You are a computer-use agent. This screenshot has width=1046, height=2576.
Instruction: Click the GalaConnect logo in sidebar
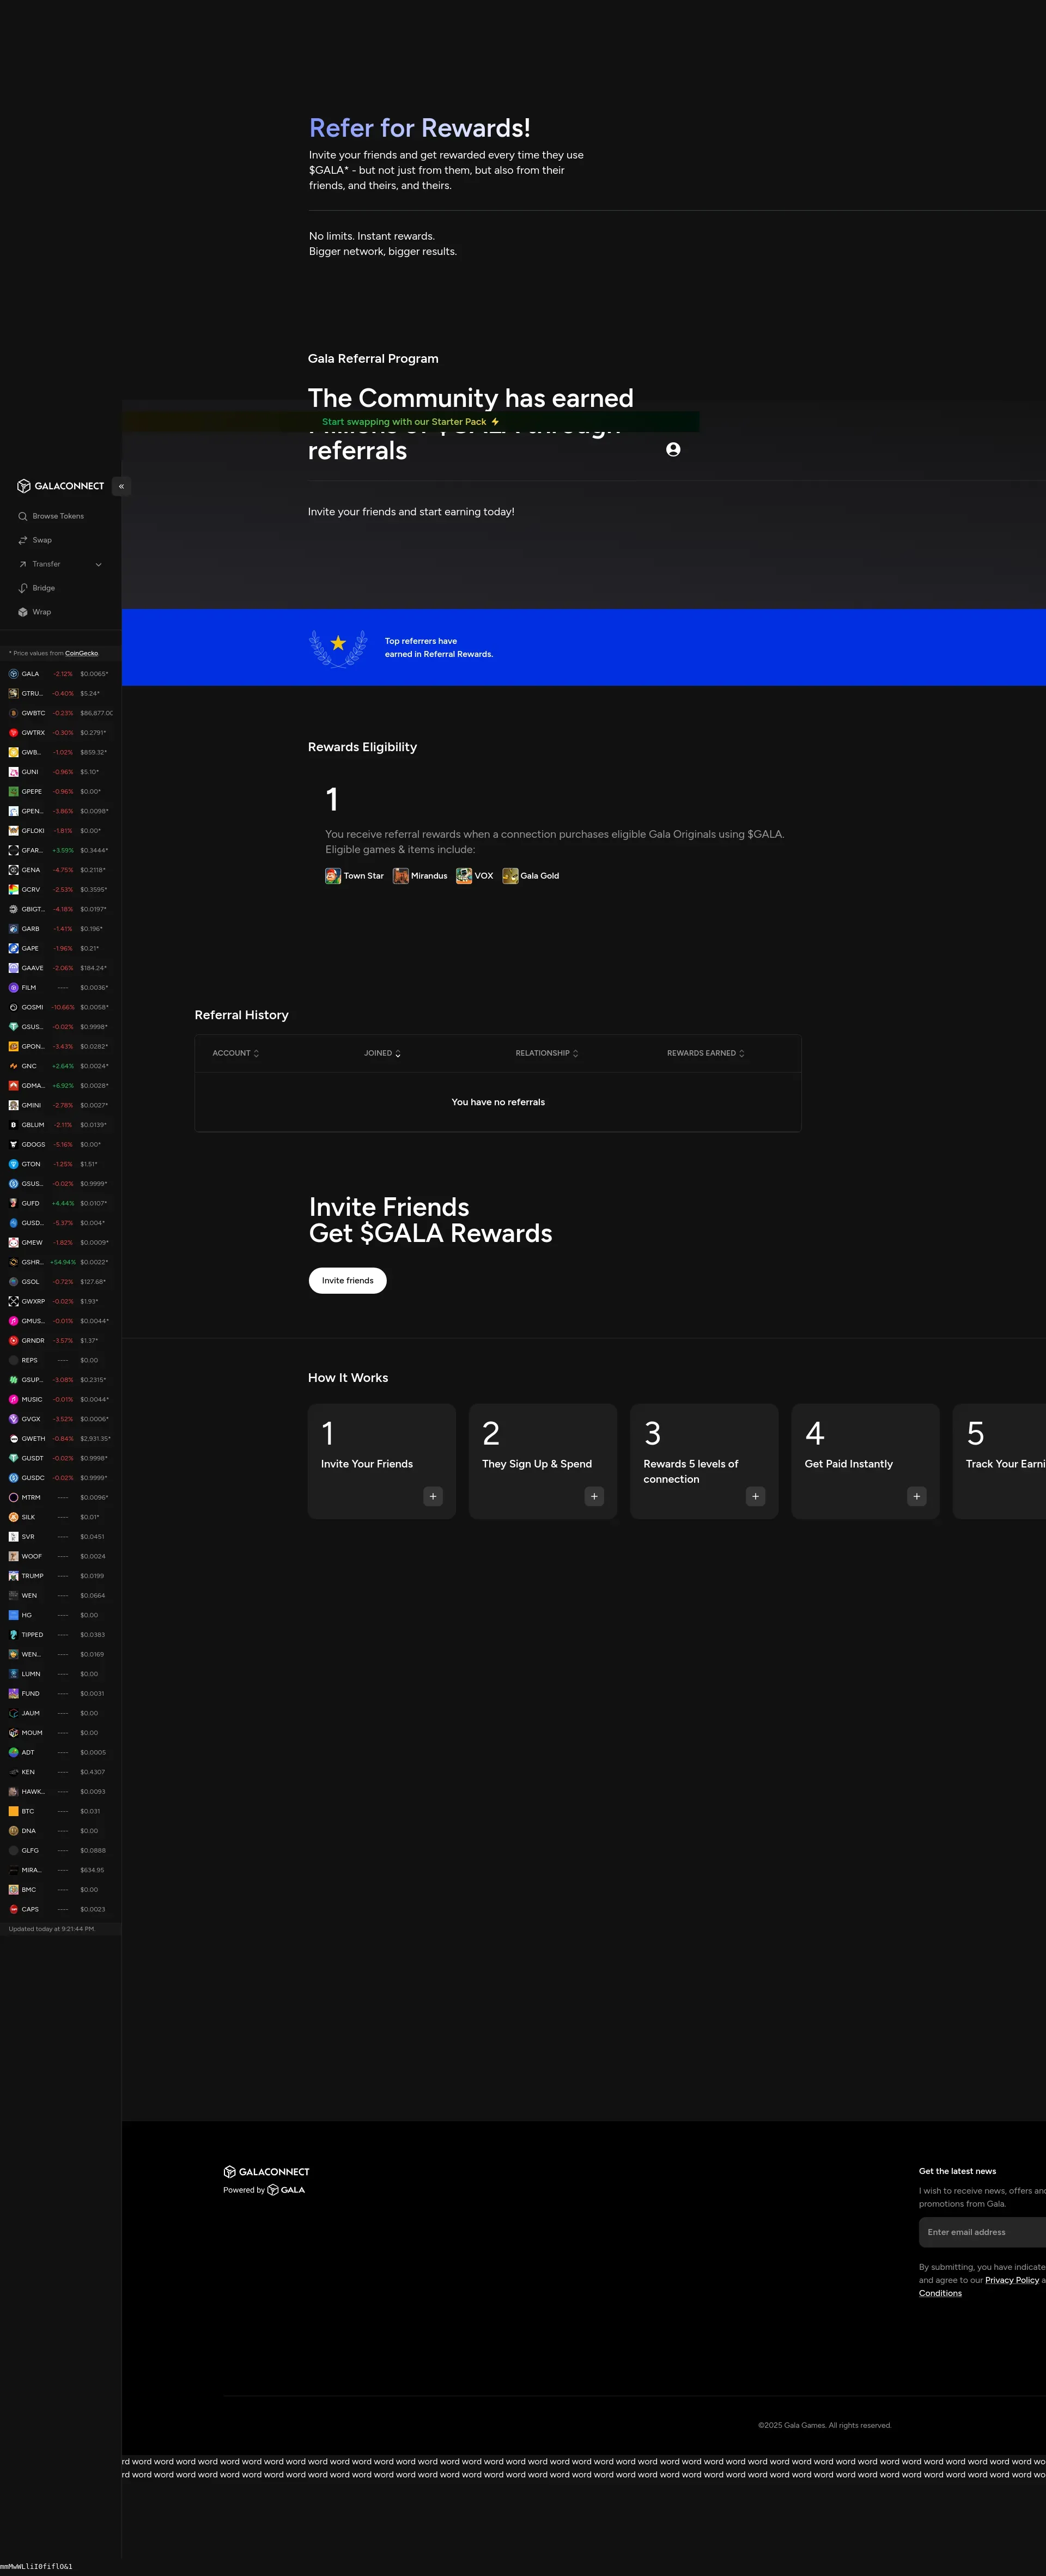[60, 486]
